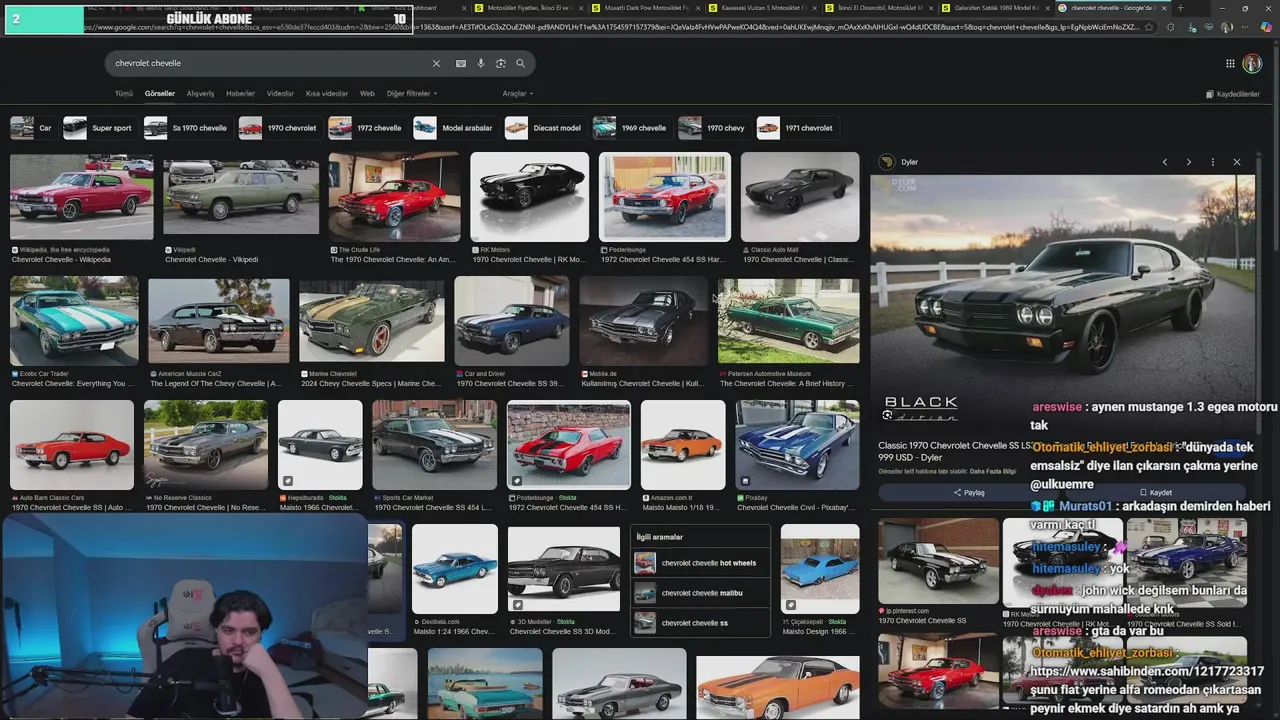1280x720 pixels.
Task: Select the Super sport filter chip
Action: (98, 128)
